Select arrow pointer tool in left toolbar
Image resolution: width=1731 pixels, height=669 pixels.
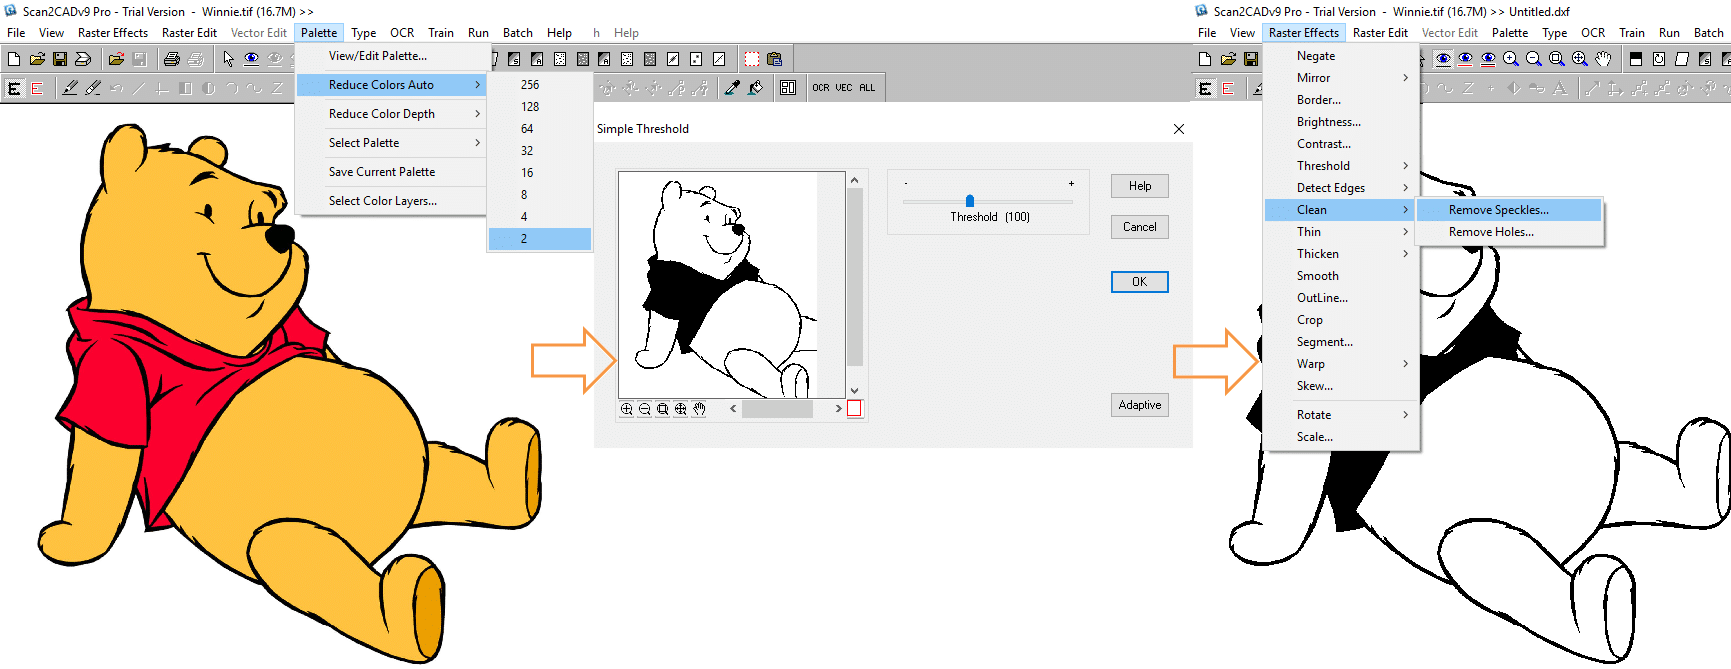click(x=229, y=59)
